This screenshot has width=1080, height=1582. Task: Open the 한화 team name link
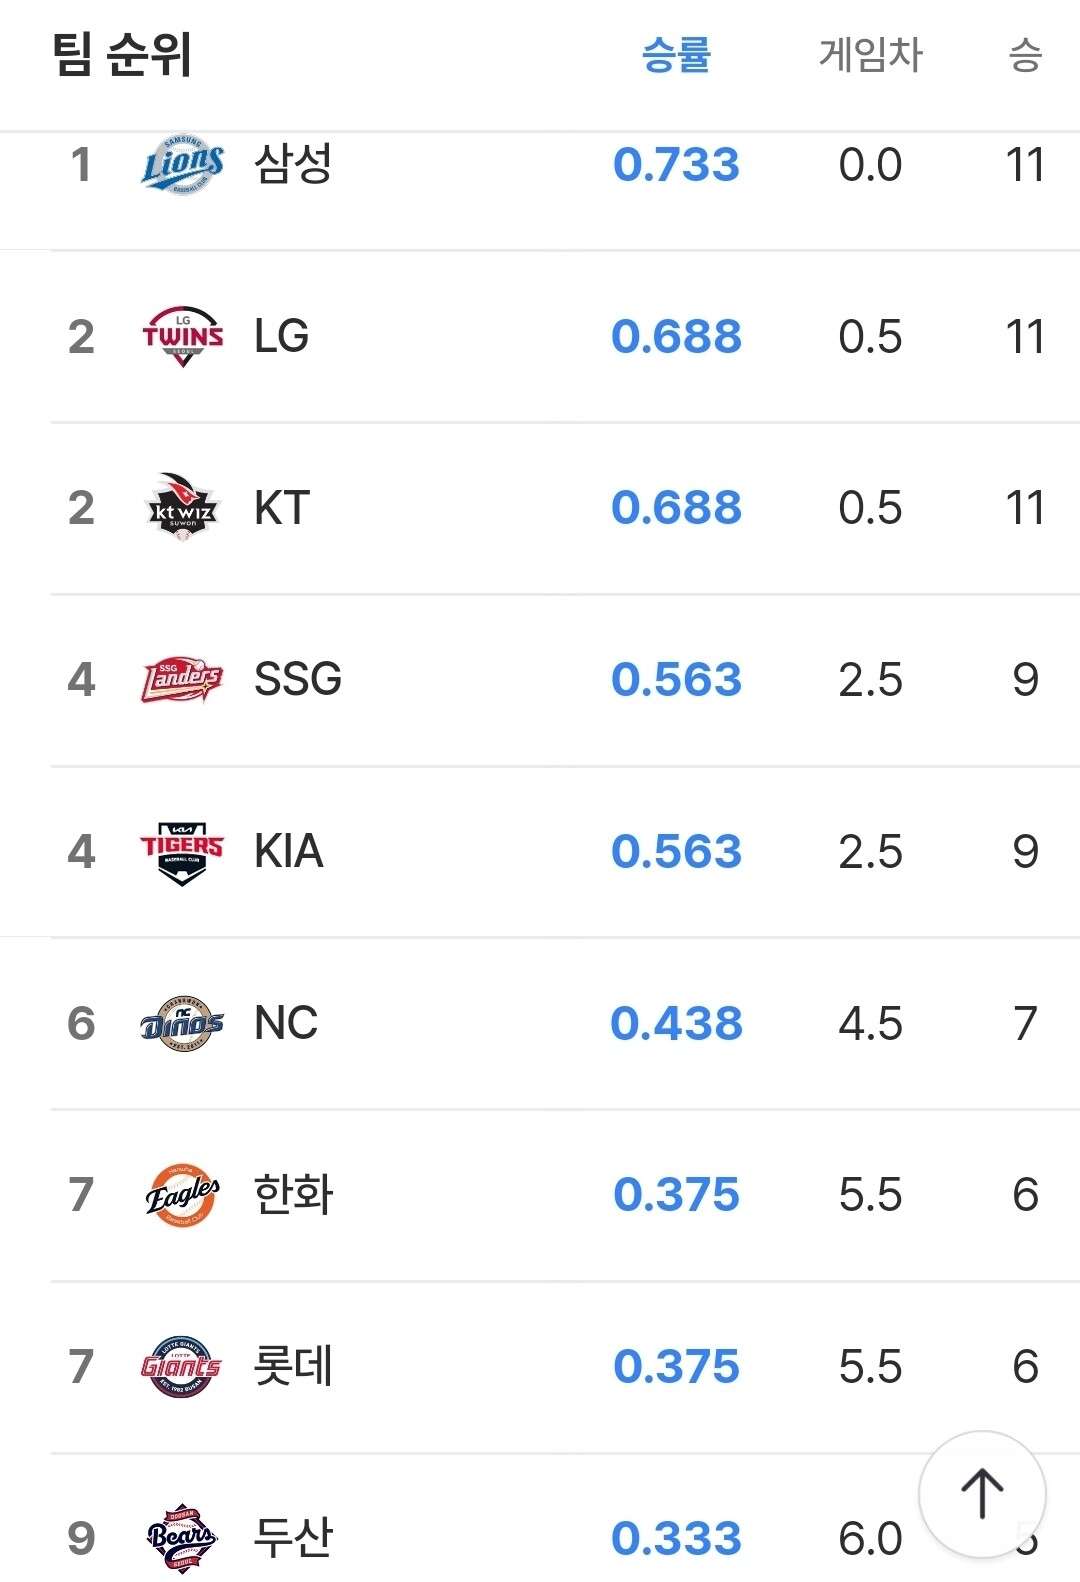coord(293,1195)
